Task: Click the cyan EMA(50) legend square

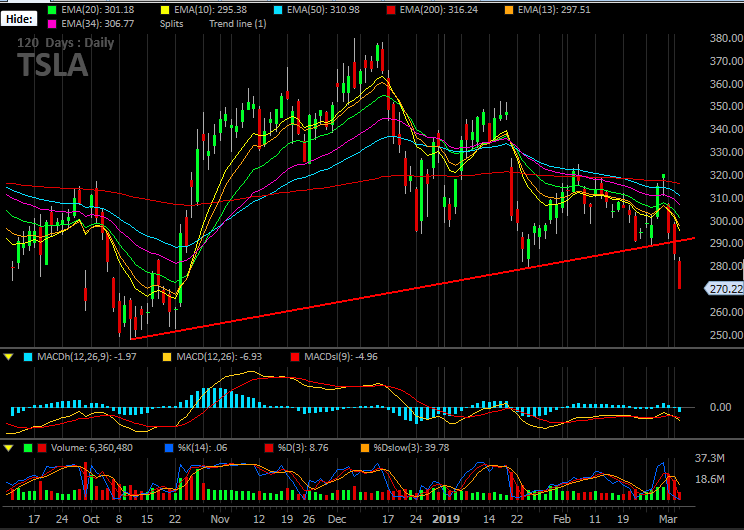Action: click(279, 9)
